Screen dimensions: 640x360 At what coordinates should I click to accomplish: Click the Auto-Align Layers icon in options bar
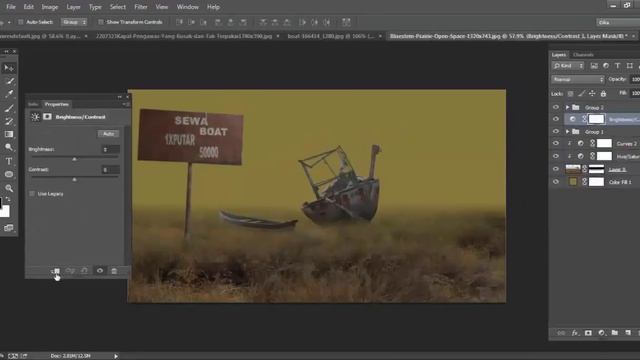346,22
